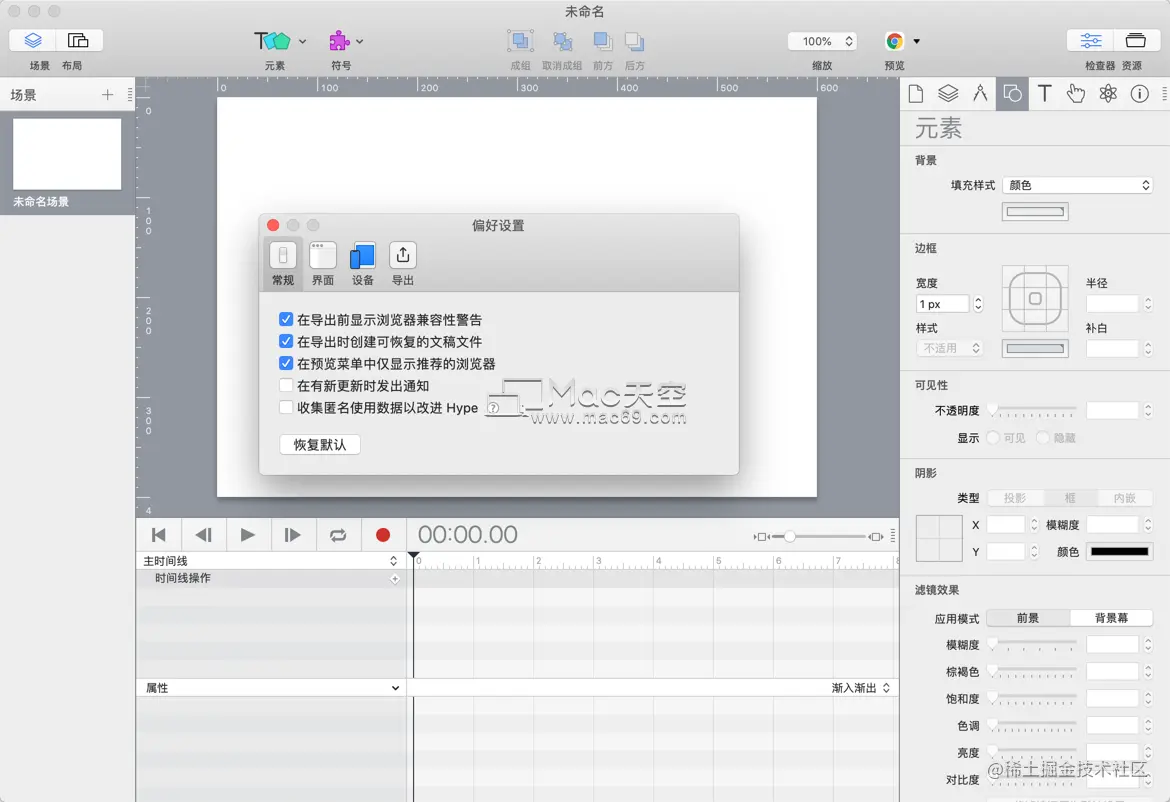Open the border 样式 不适用 dropdown
This screenshot has width=1170, height=802.
(949, 348)
